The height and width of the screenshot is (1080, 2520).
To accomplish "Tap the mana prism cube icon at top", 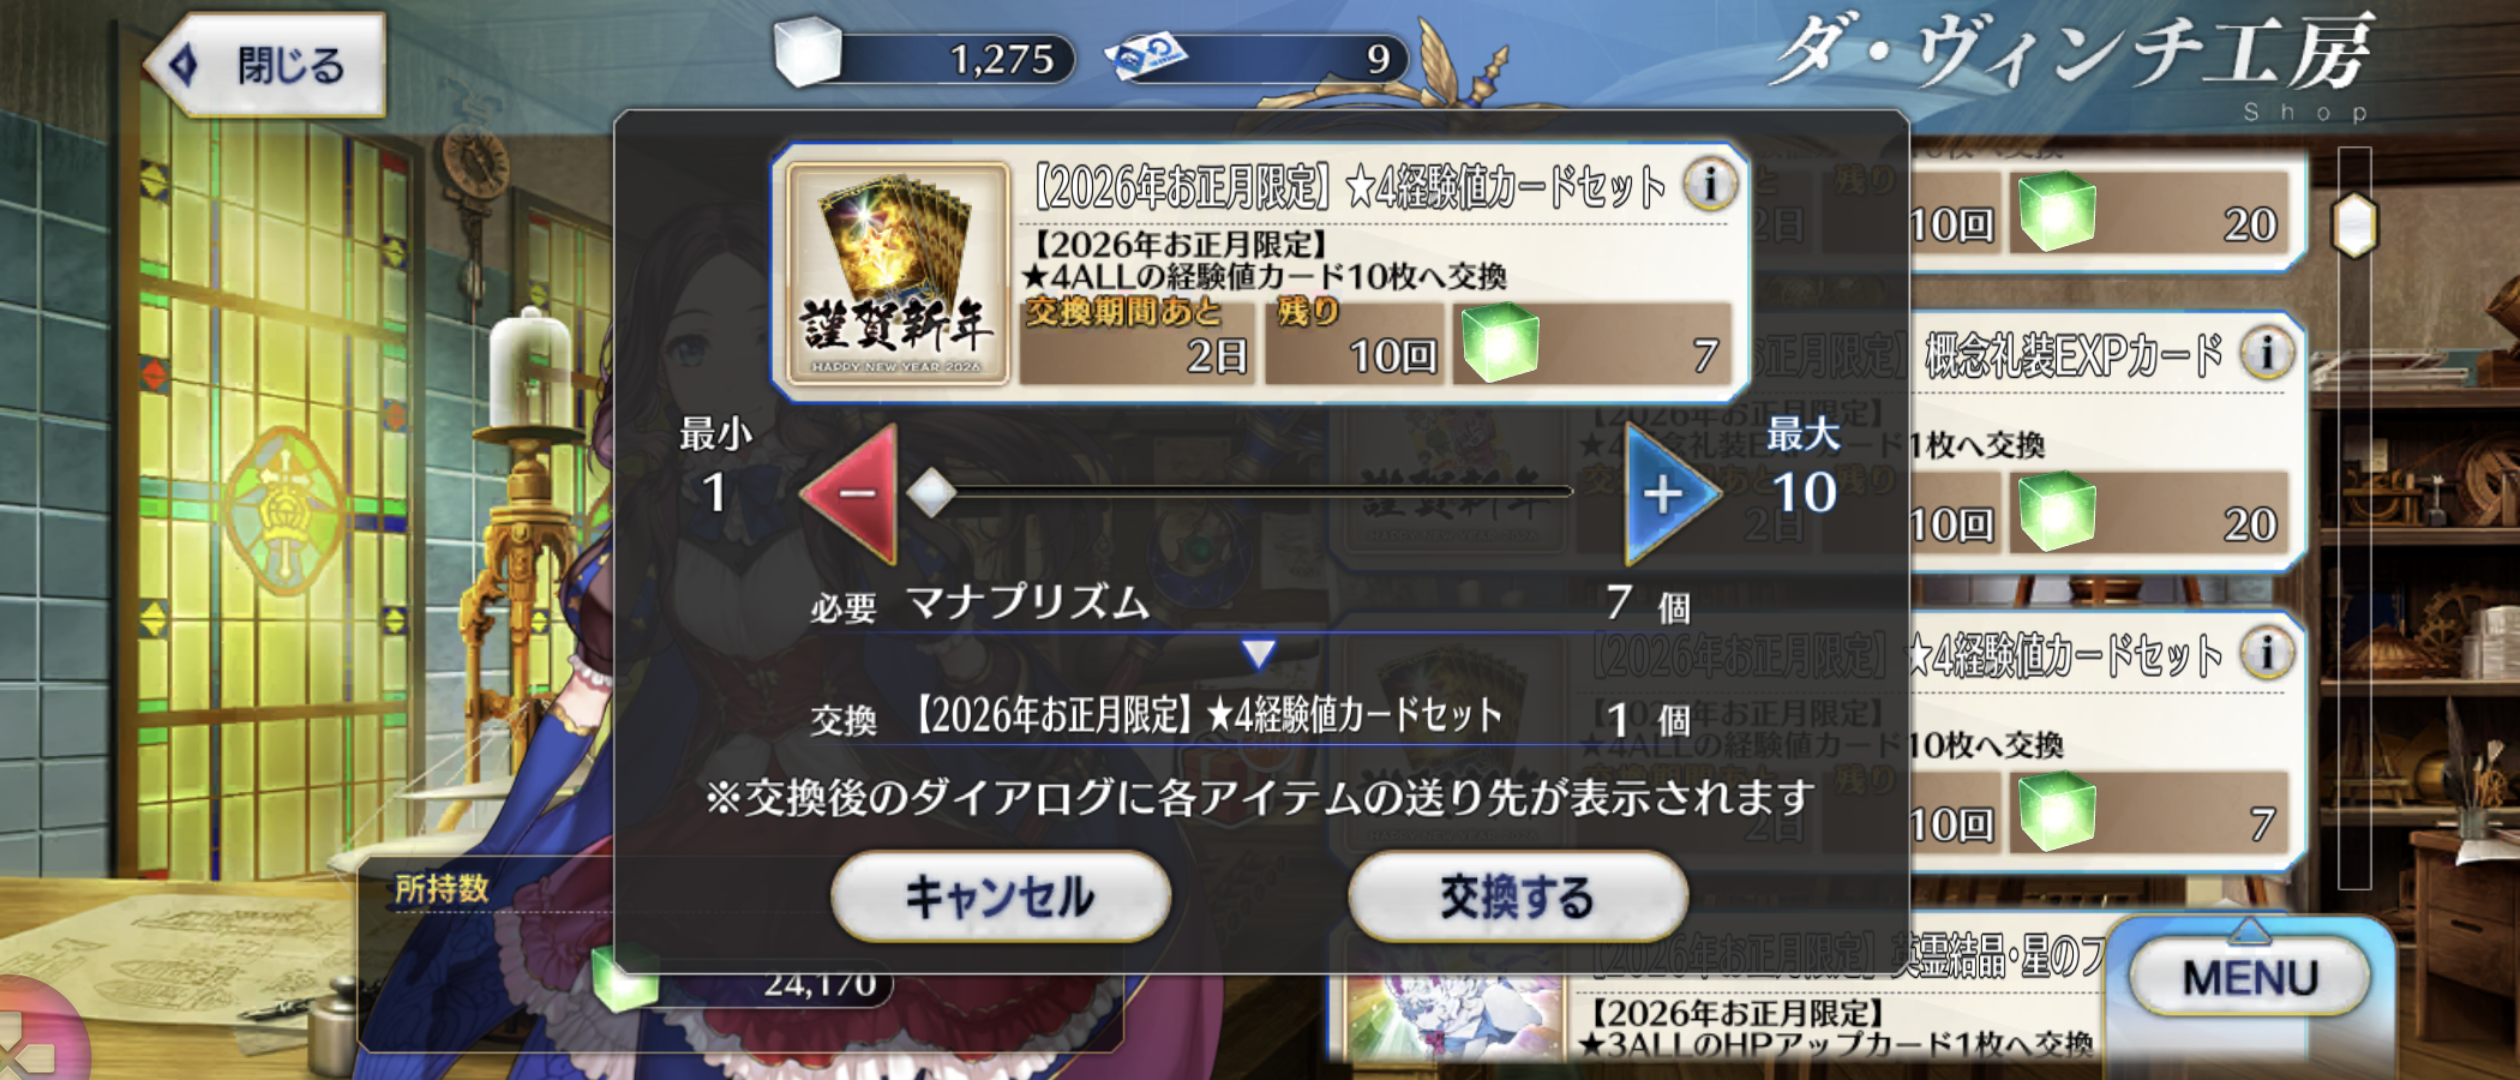I will [x=808, y=50].
